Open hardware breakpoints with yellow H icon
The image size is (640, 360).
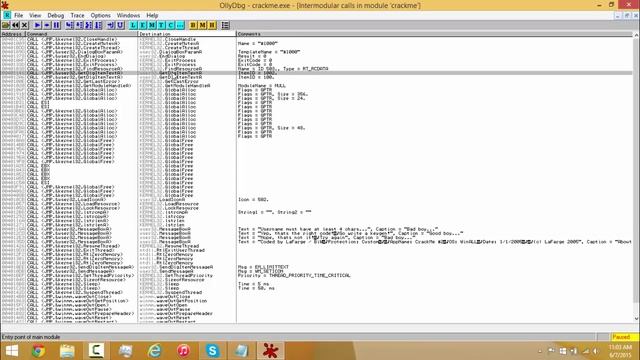pos(212,25)
